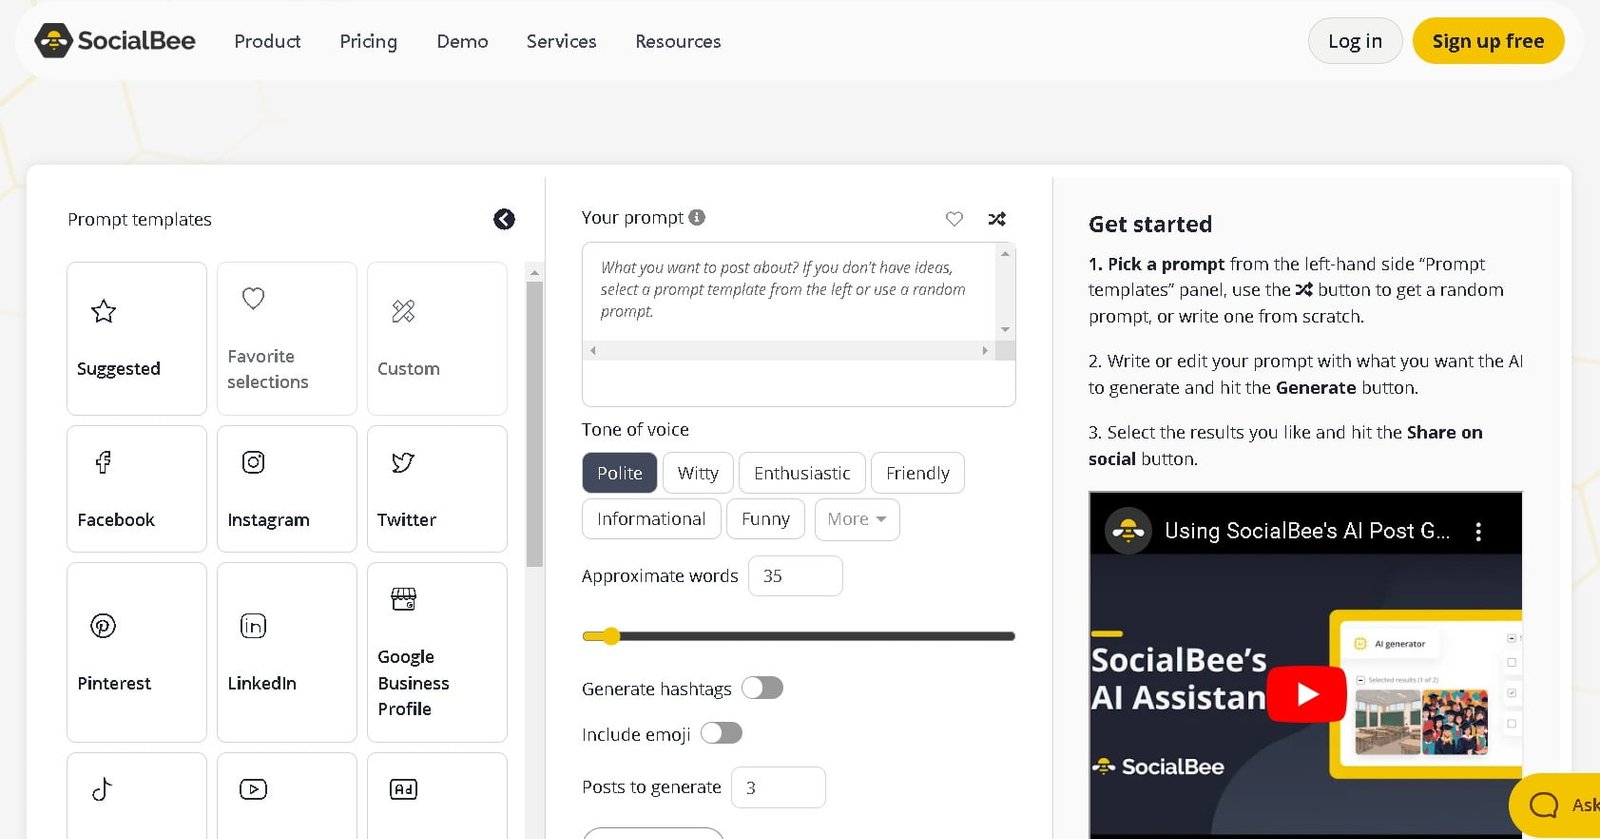The width and height of the screenshot is (1600, 839).
Task: Select the YouTube template icon
Action: (x=253, y=789)
